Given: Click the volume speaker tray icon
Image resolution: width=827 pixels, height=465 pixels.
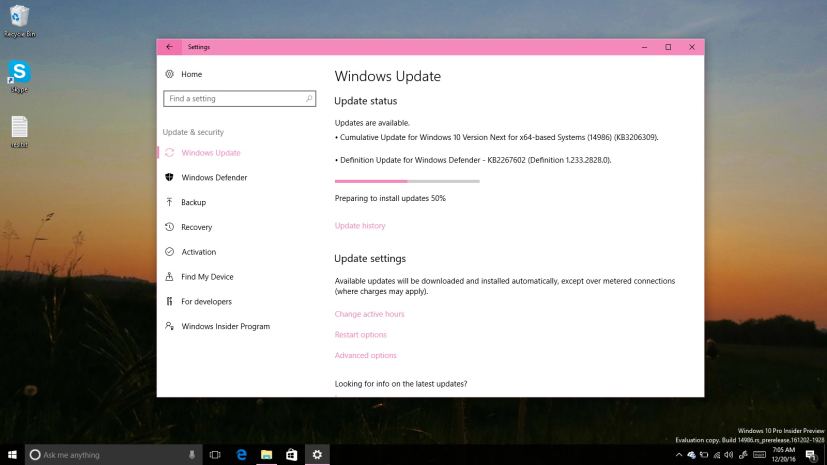Looking at the screenshot, I should point(729,454).
